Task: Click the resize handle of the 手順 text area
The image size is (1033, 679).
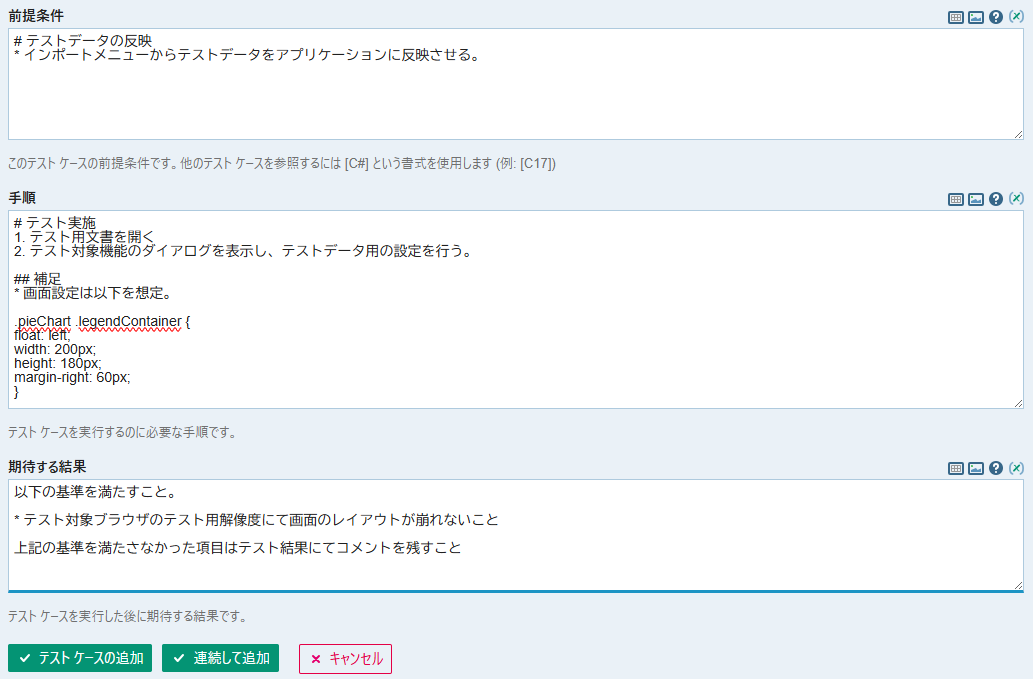Action: 1018,403
